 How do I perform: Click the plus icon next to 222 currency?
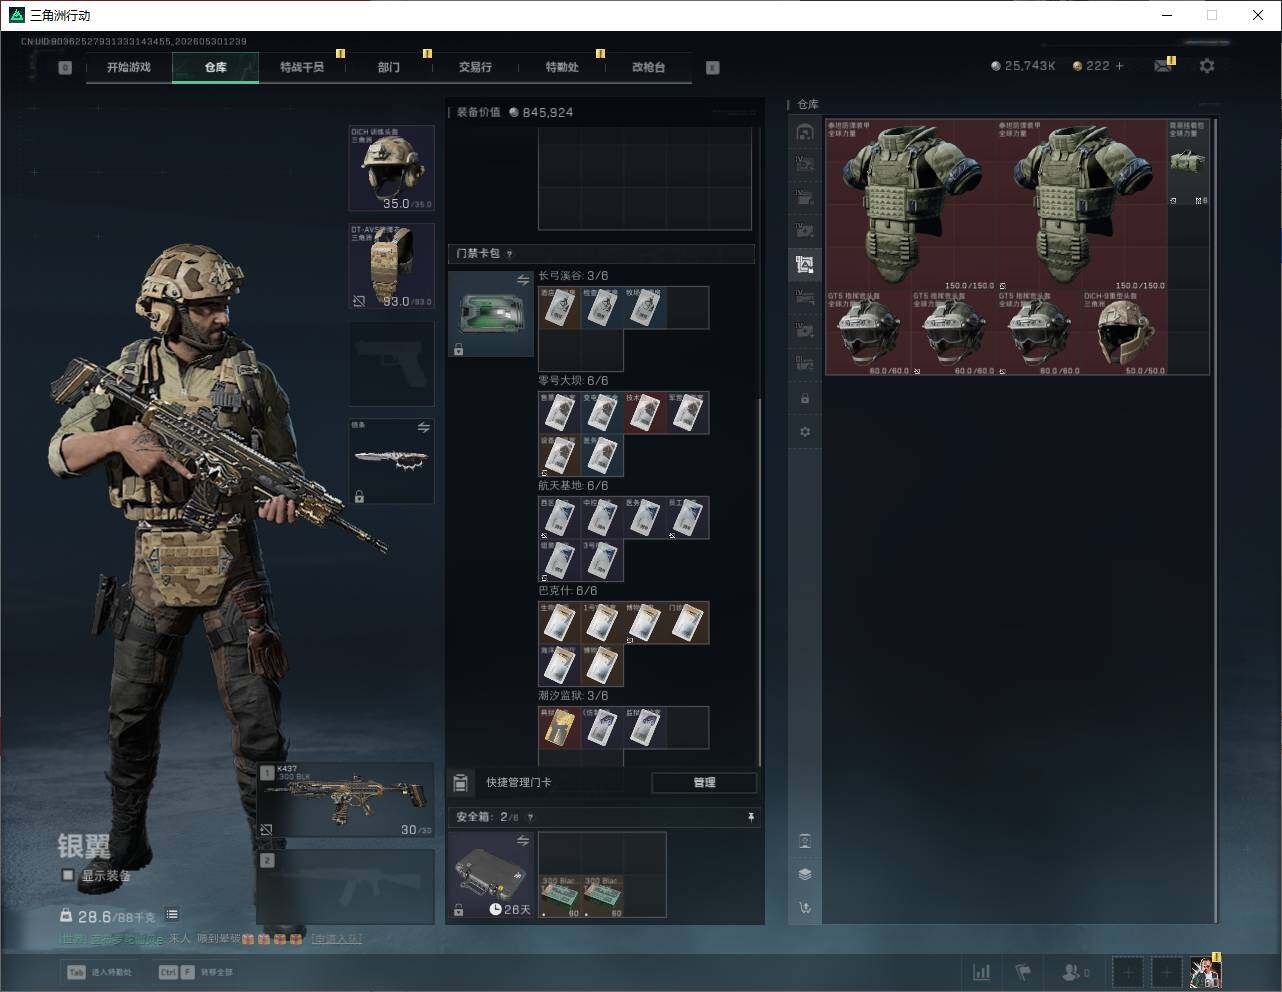tap(1119, 66)
